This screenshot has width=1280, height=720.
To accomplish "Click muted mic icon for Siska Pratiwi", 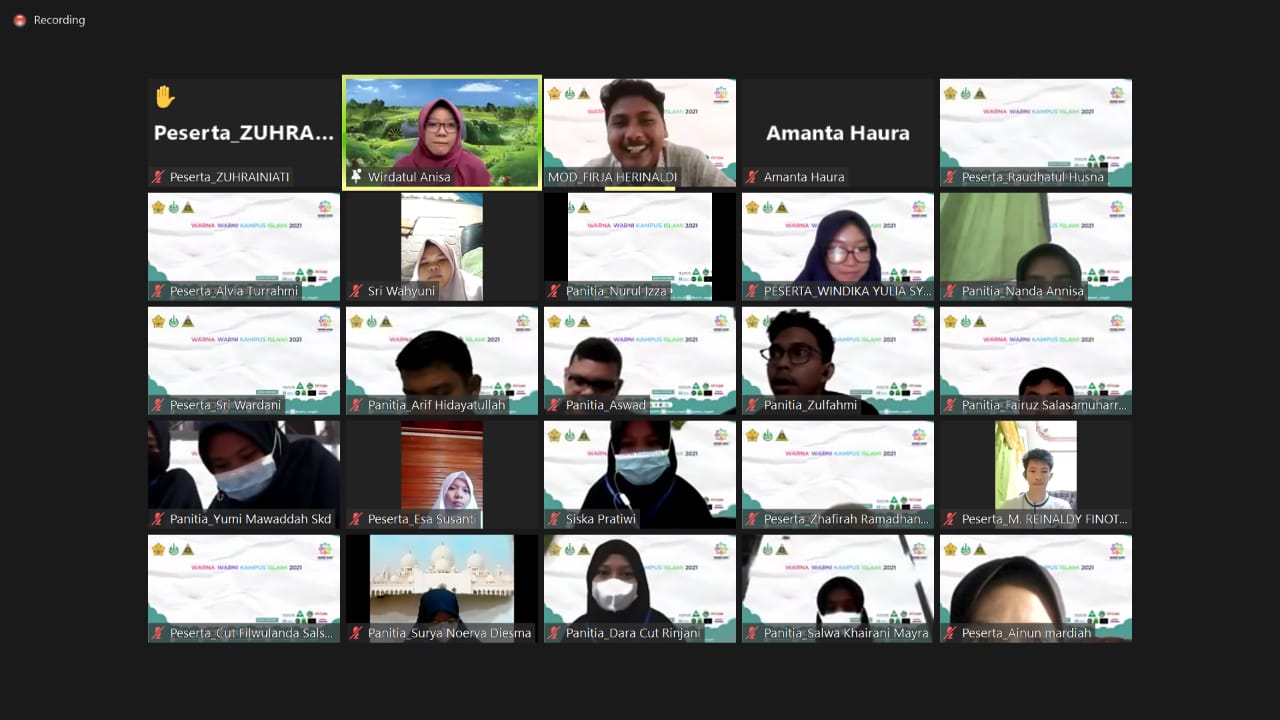I will (554, 519).
